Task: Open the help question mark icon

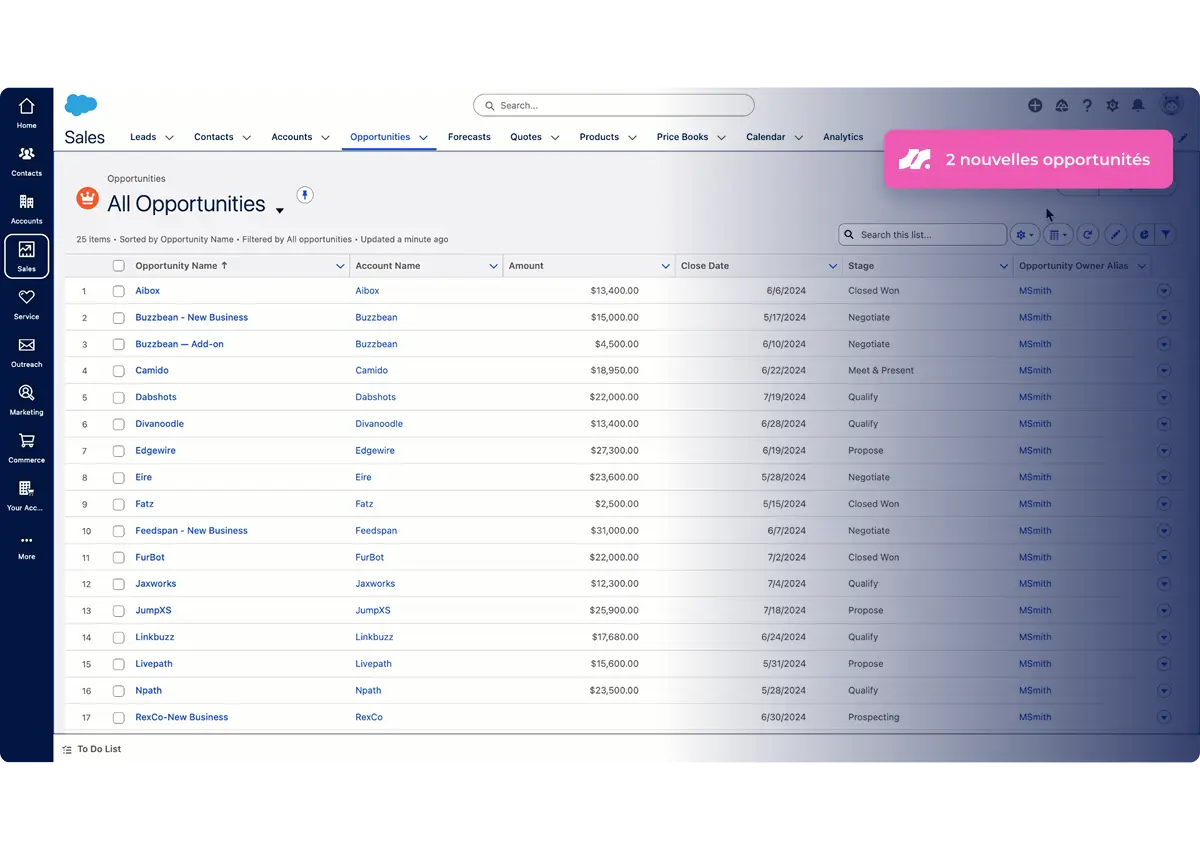Action: pyautogui.click(x=1087, y=105)
